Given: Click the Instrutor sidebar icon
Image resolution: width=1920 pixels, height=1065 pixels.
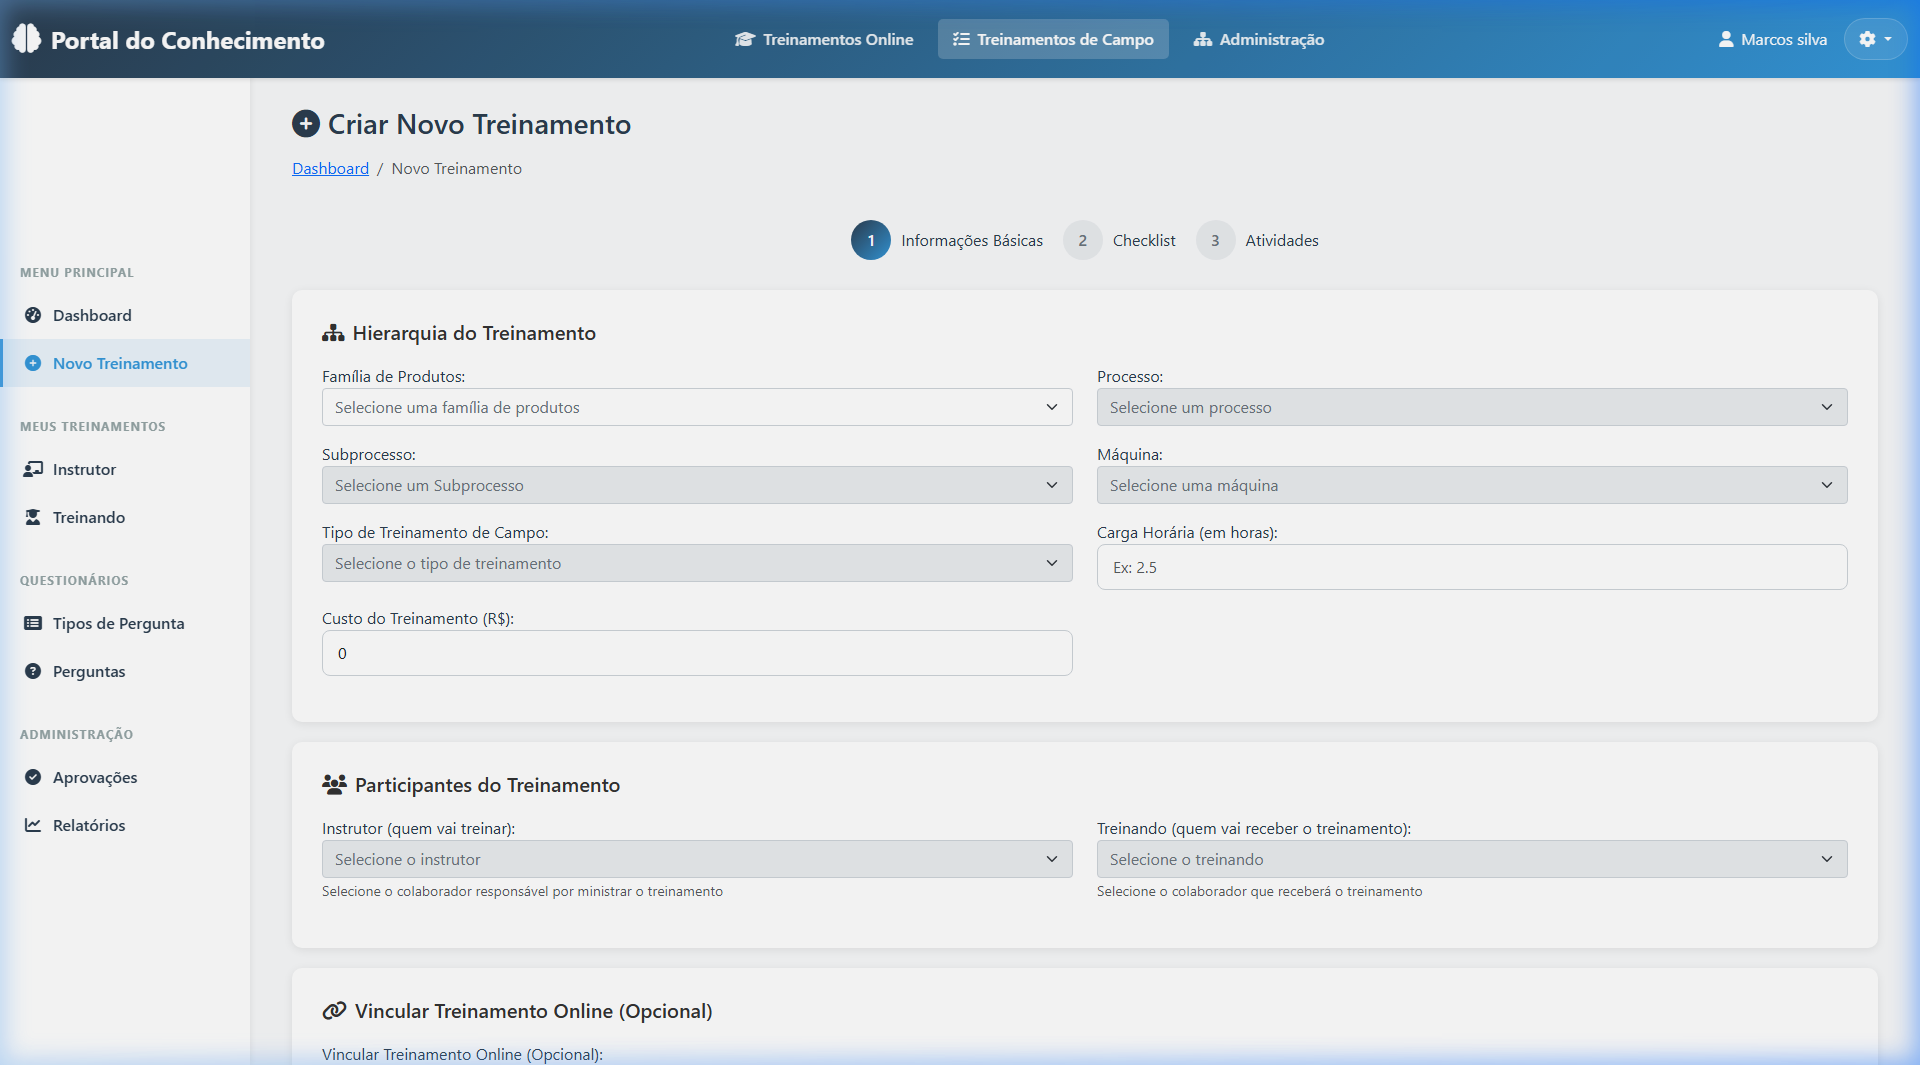Looking at the screenshot, I should tap(33, 469).
